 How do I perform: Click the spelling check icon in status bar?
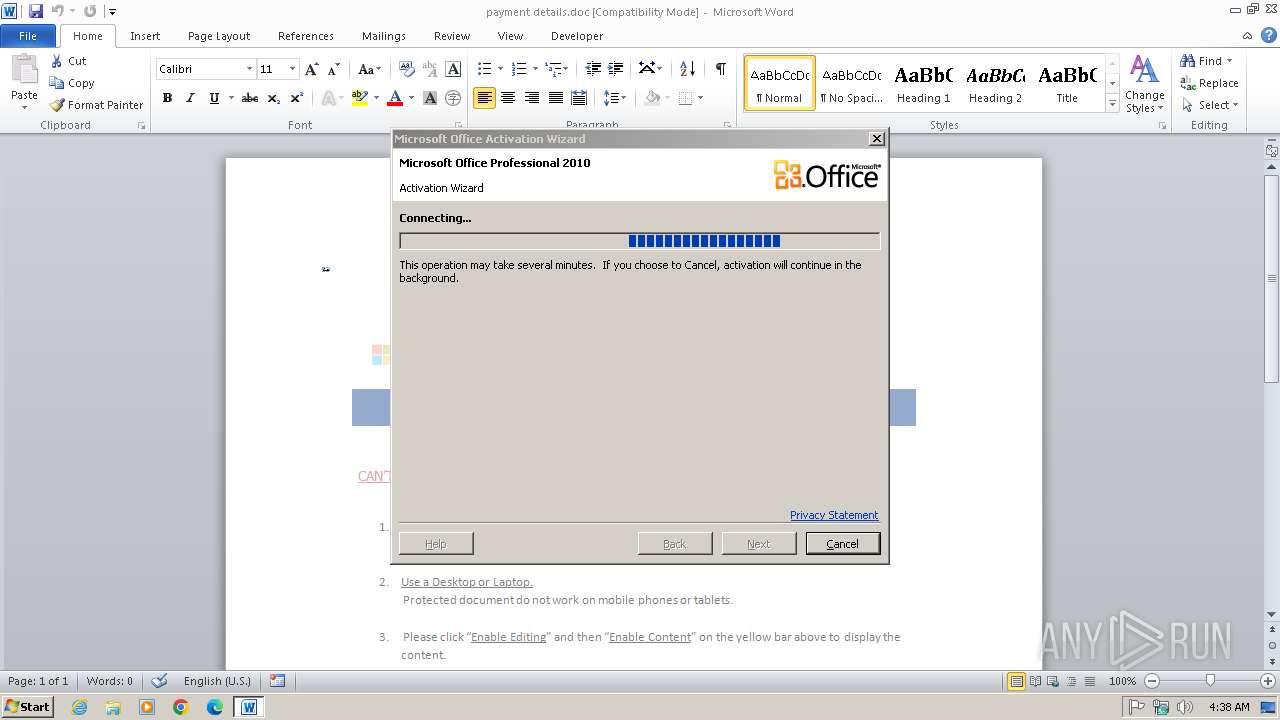tap(159, 681)
